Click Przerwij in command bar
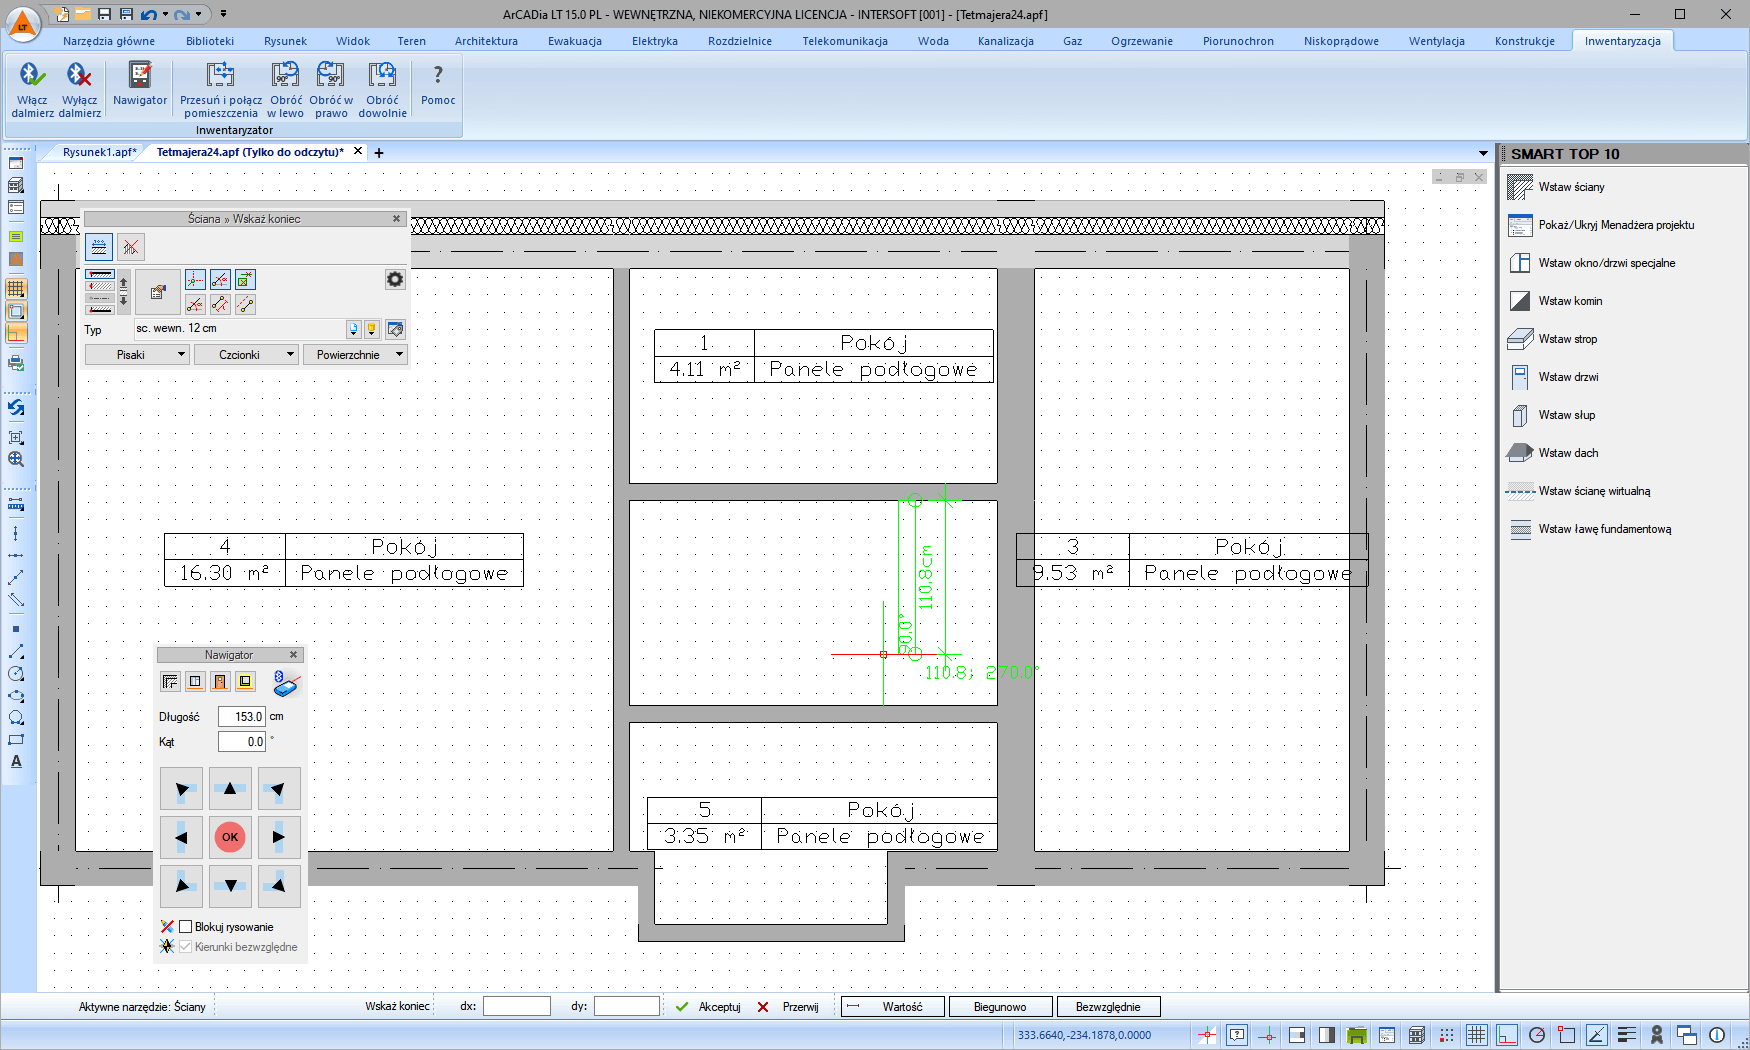The width and height of the screenshot is (1750, 1050). (790, 1007)
